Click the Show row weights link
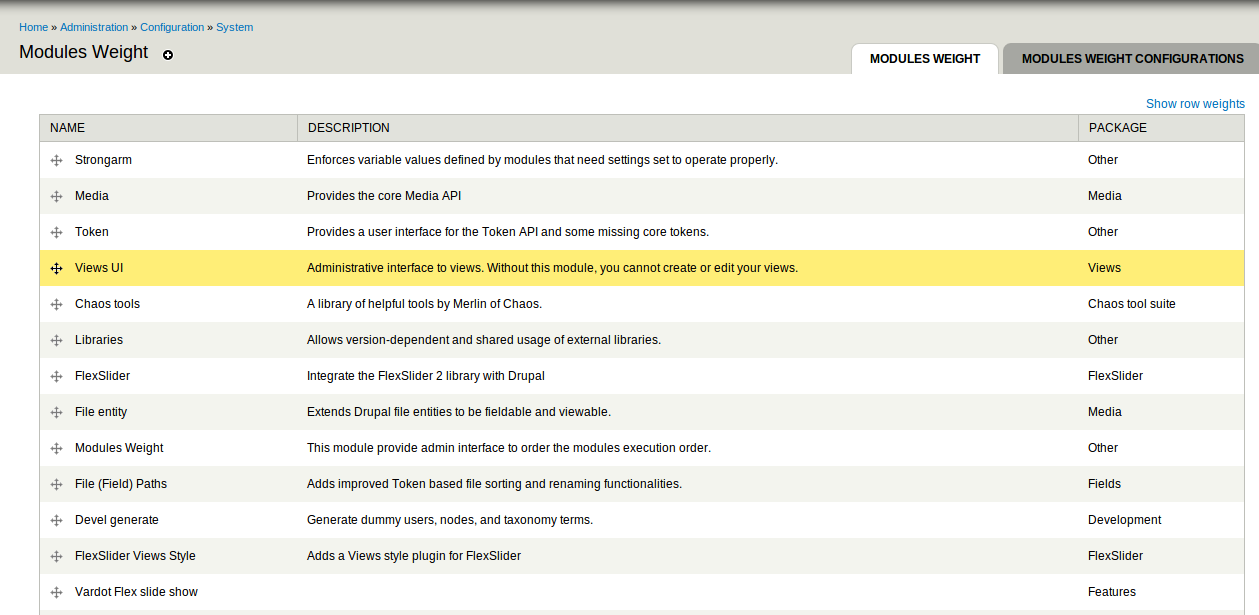 pos(1195,103)
